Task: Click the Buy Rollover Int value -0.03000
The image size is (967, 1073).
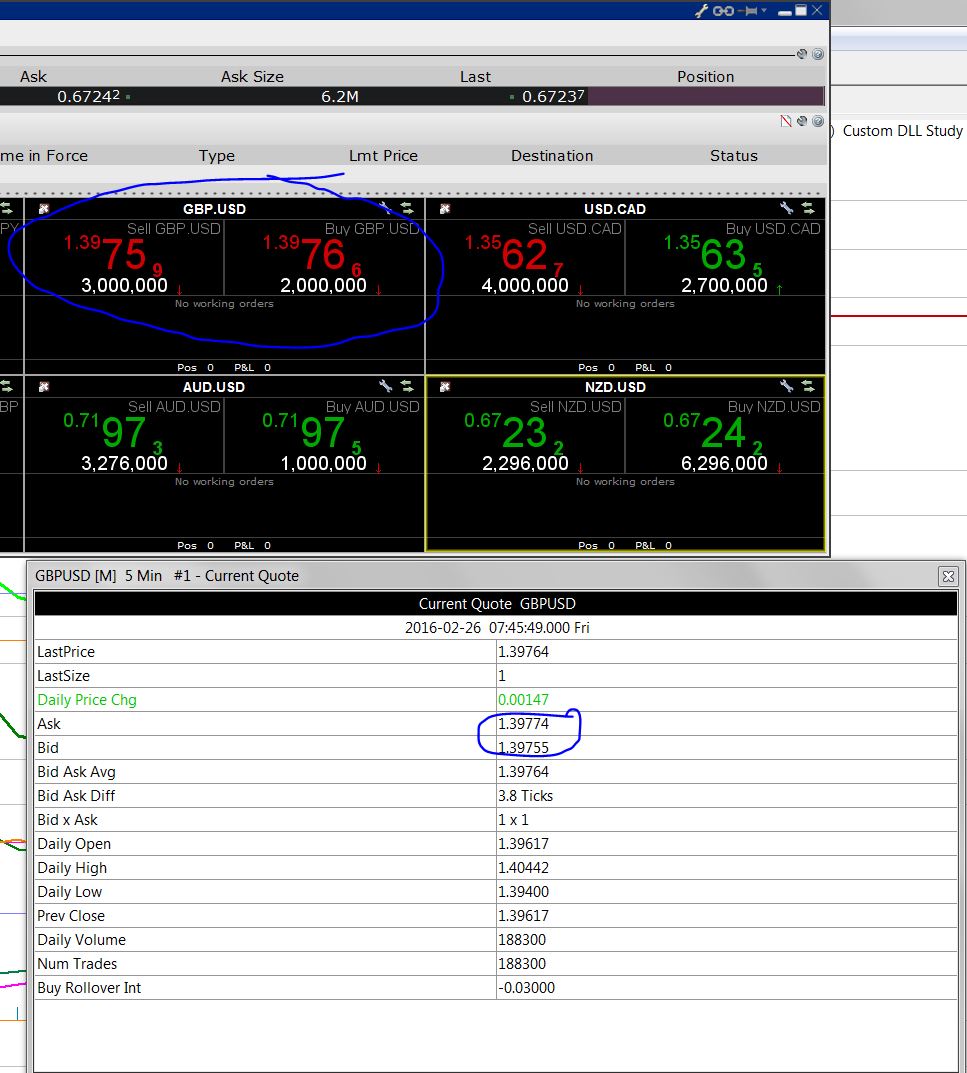Action: click(x=526, y=987)
